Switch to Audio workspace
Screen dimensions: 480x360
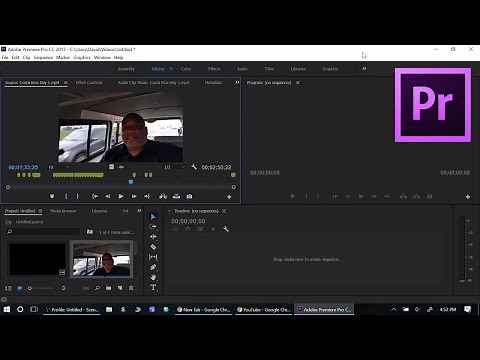[242, 69]
